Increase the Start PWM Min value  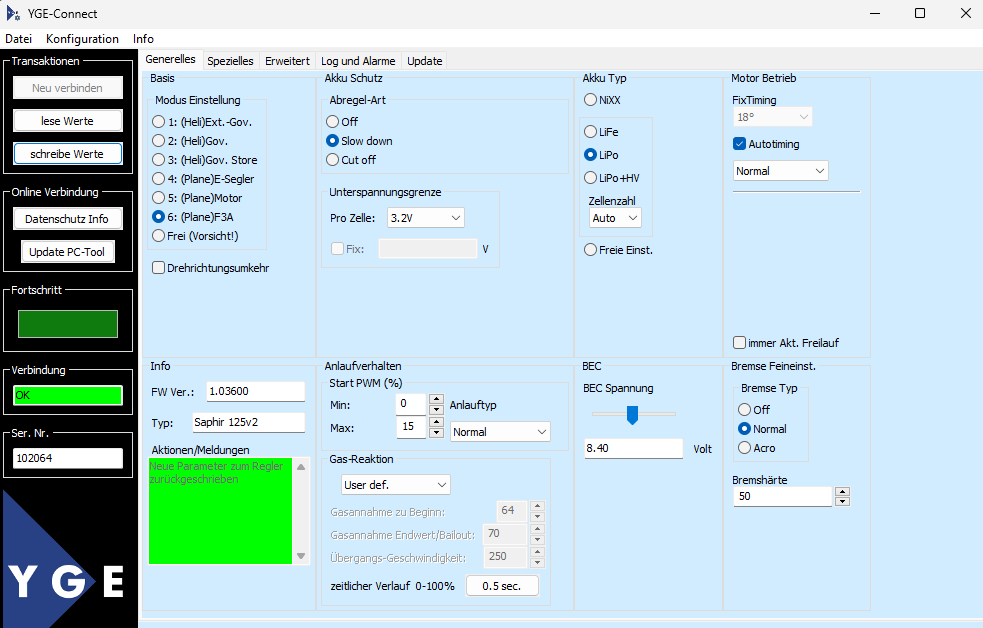436,399
